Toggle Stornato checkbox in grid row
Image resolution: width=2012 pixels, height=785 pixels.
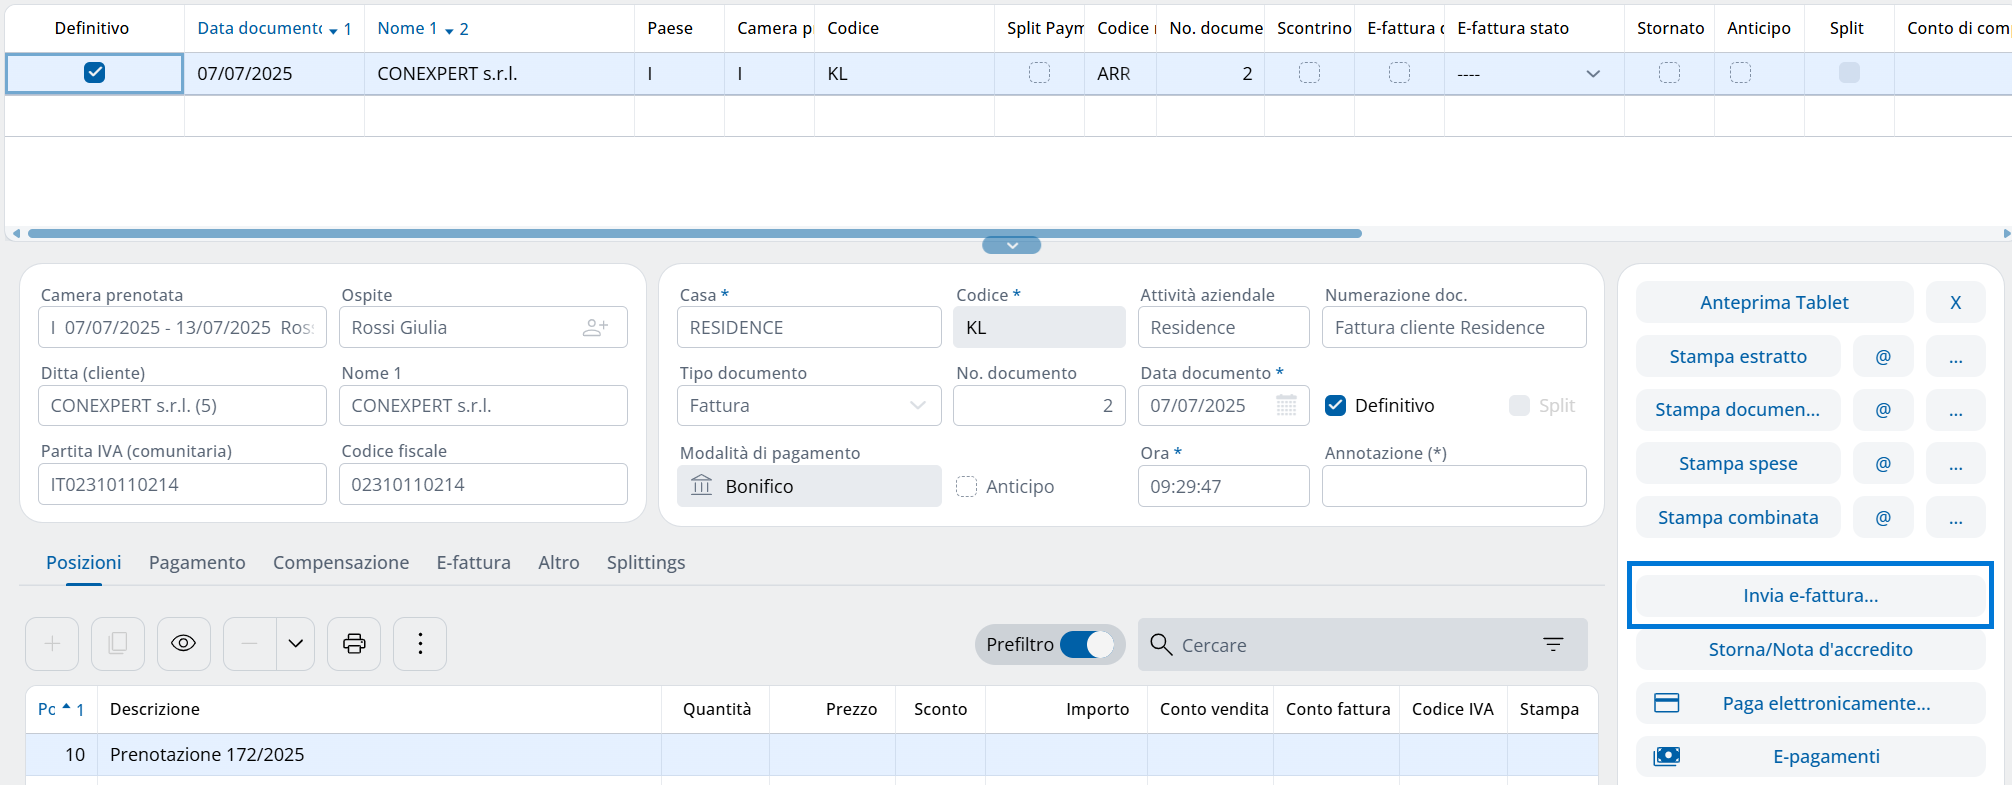coord(1670,73)
